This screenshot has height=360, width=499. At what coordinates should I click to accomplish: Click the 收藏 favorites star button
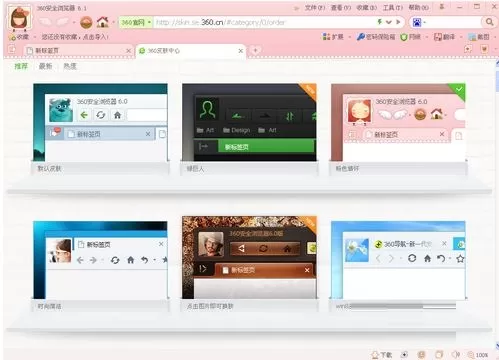19,37
